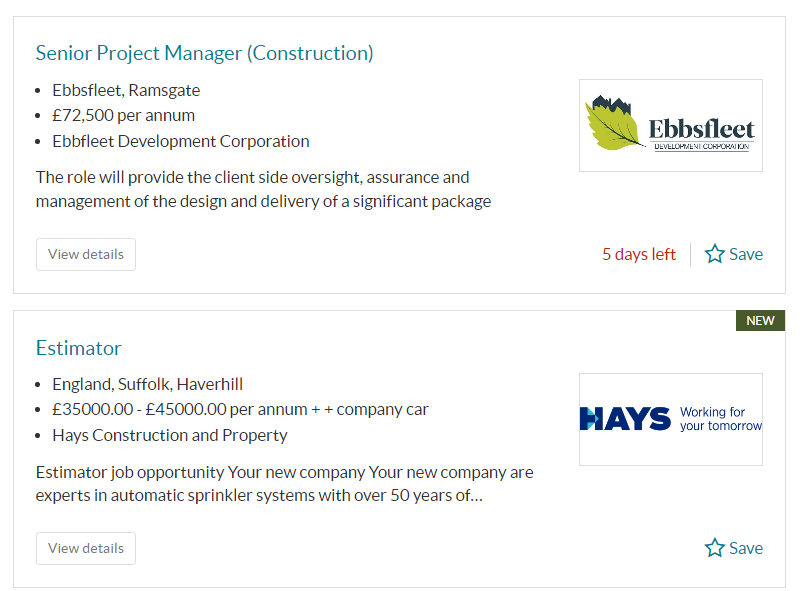Click the 'Save' text on the Hays job

coord(746,548)
